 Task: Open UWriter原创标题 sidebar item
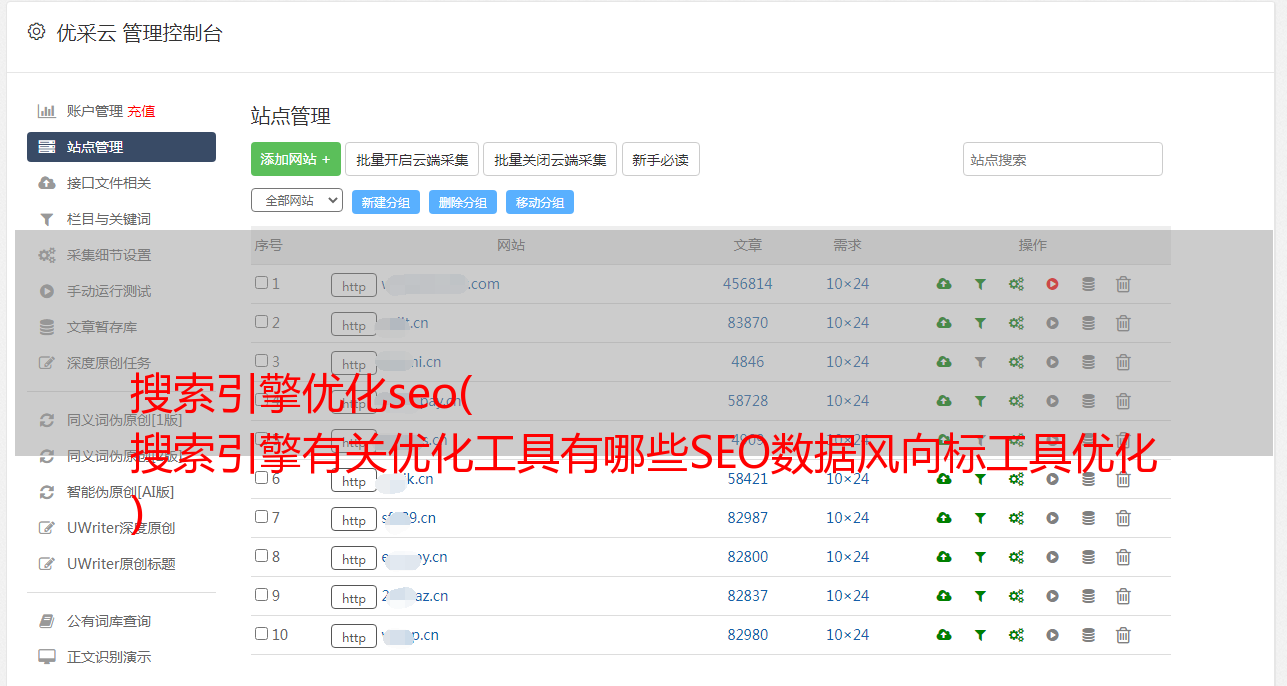(121, 564)
